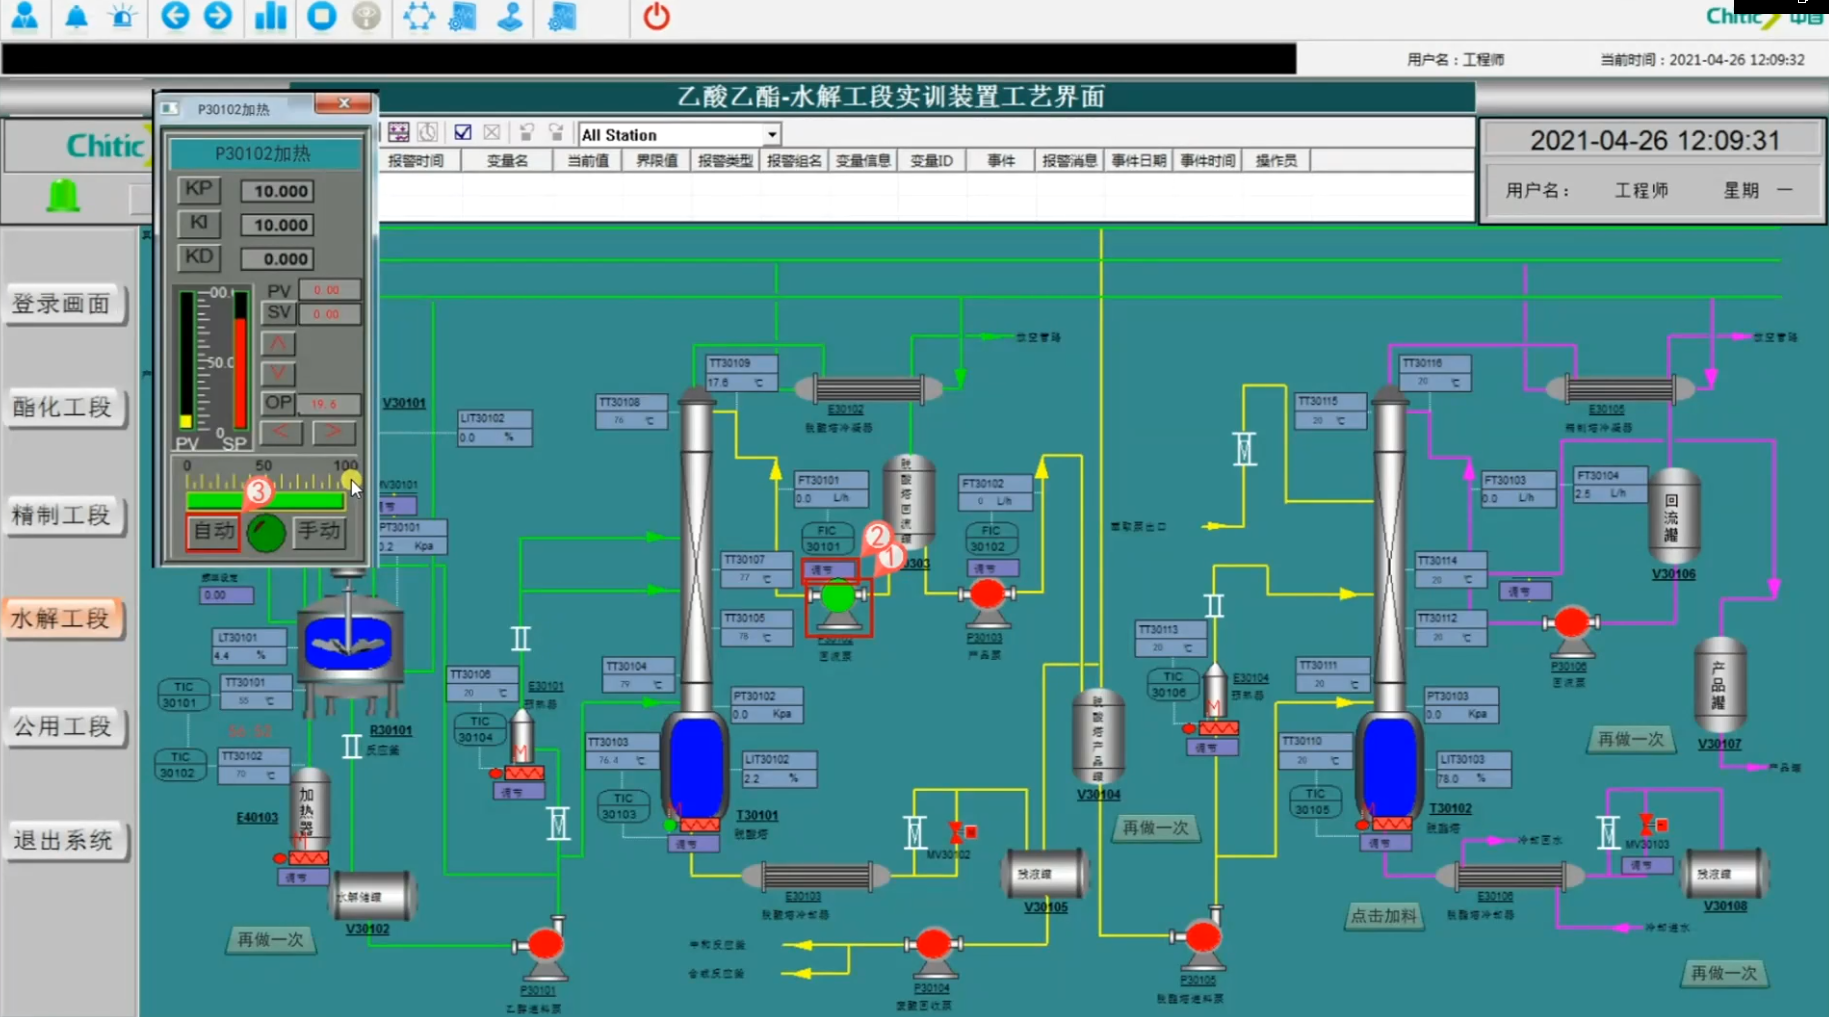Go back with the left arrow icon
This screenshot has height=1017, width=1829.
pos(175,17)
